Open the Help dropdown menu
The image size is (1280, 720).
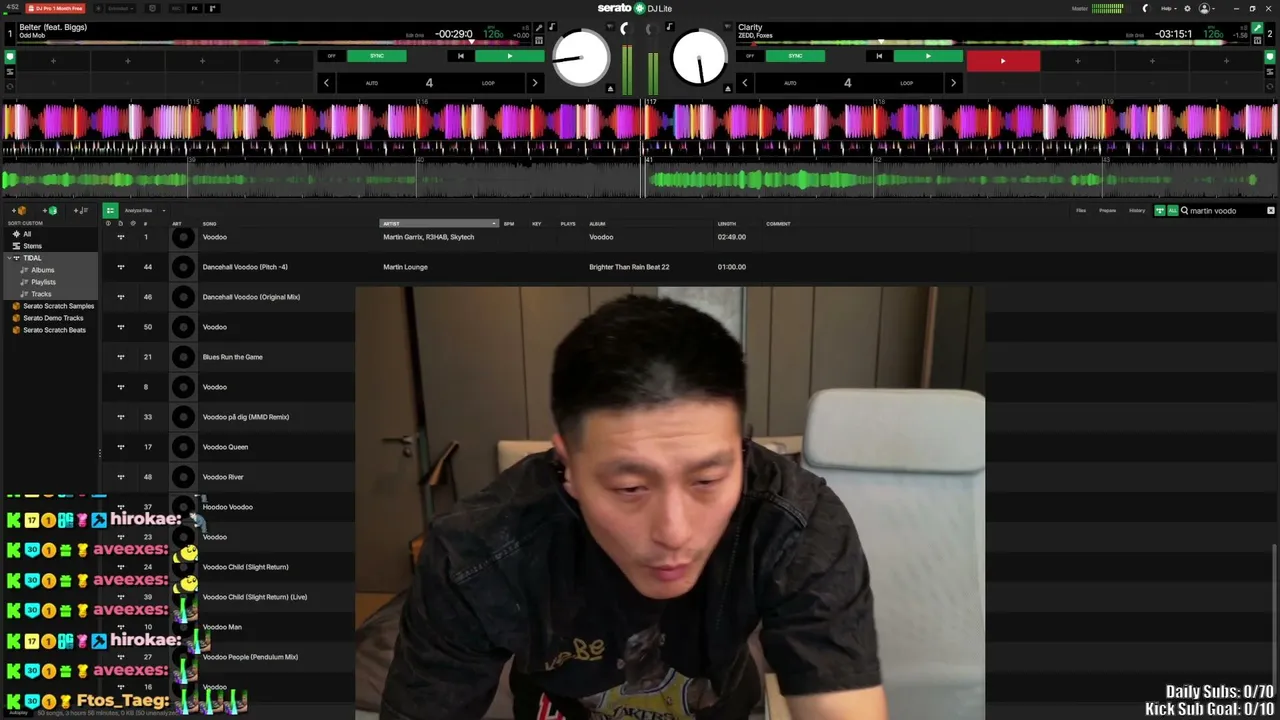(x=1168, y=8)
